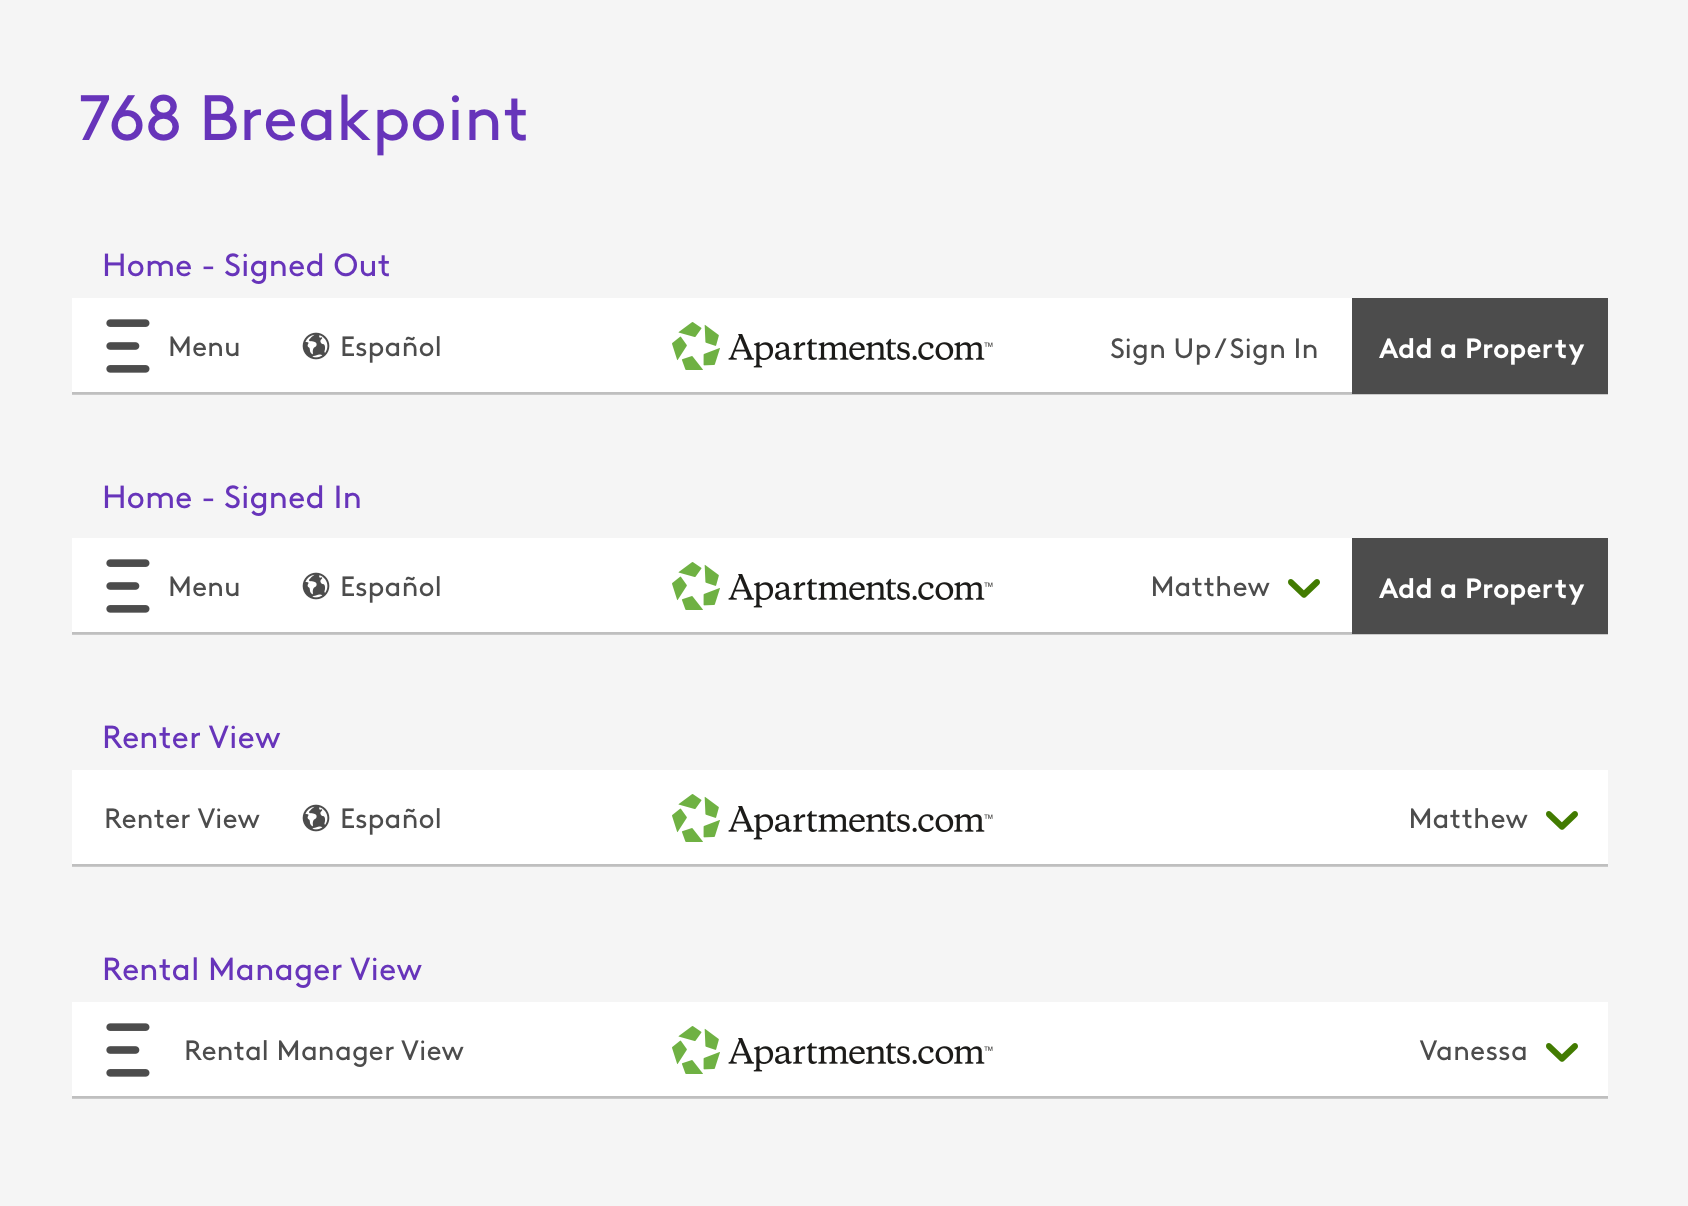Click Menu label in Signed Out header
The image size is (1688, 1206).
(204, 347)
